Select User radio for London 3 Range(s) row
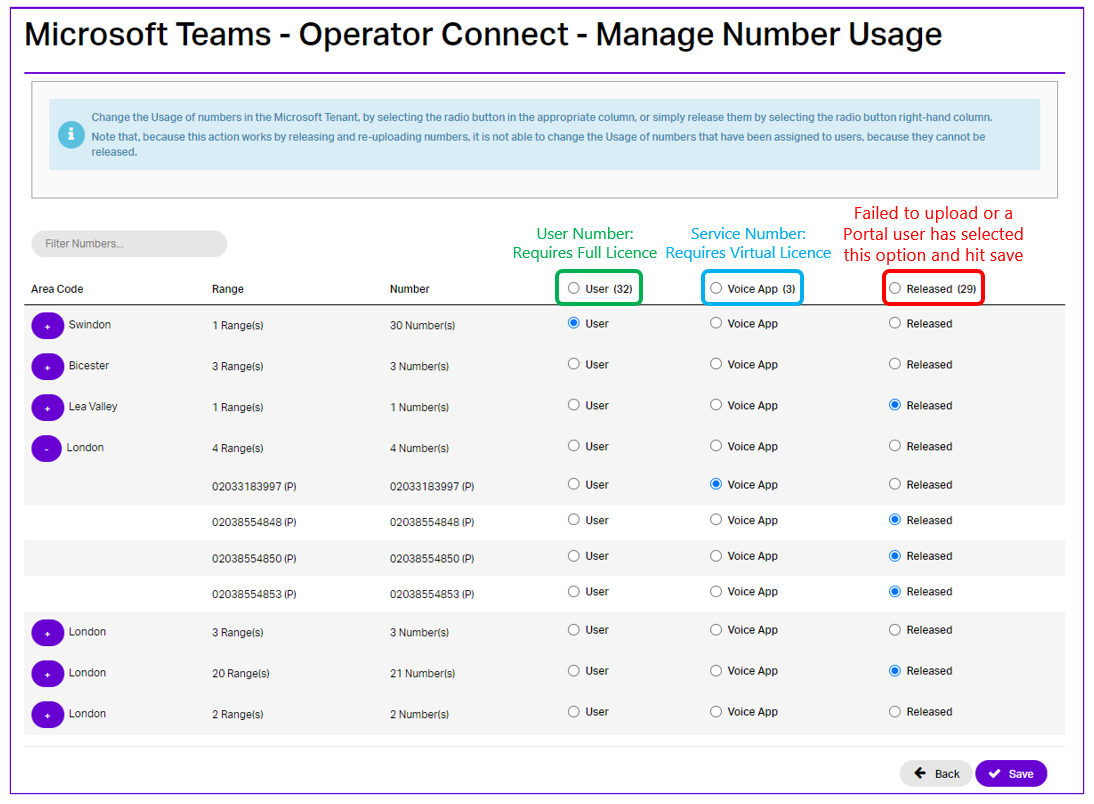This screenshot has width=1094, height=804. [574, 630]
